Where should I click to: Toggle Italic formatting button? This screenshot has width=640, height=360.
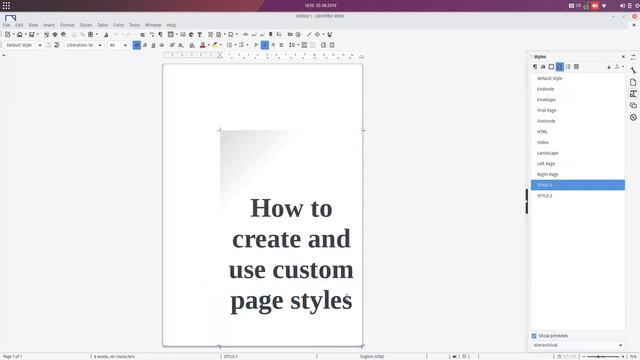145,45
